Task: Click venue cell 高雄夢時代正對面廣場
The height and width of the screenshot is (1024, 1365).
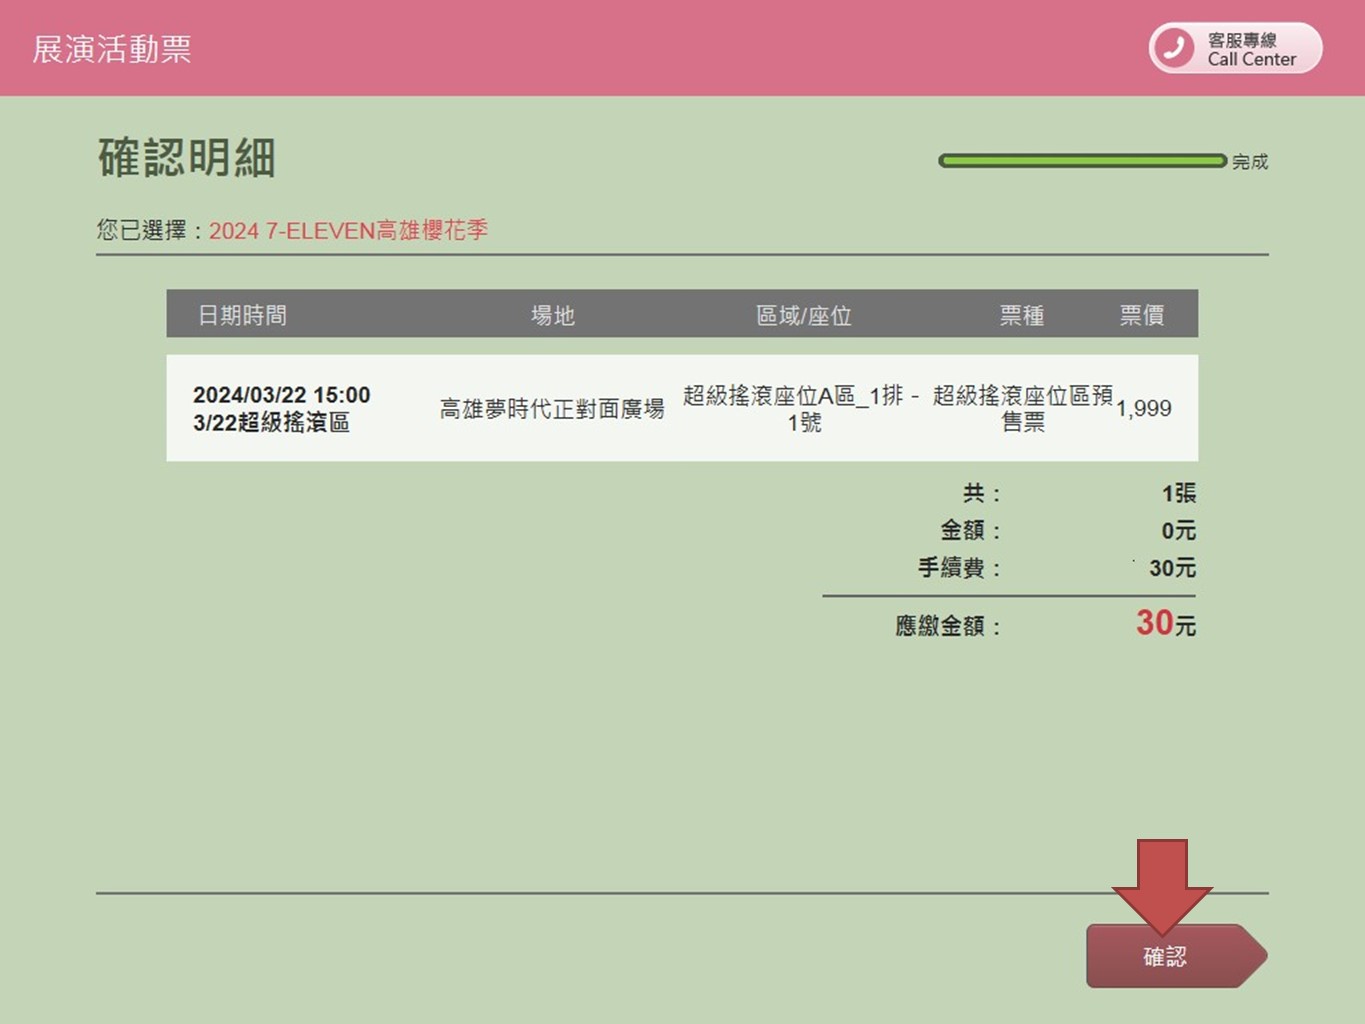Action: 552,408
